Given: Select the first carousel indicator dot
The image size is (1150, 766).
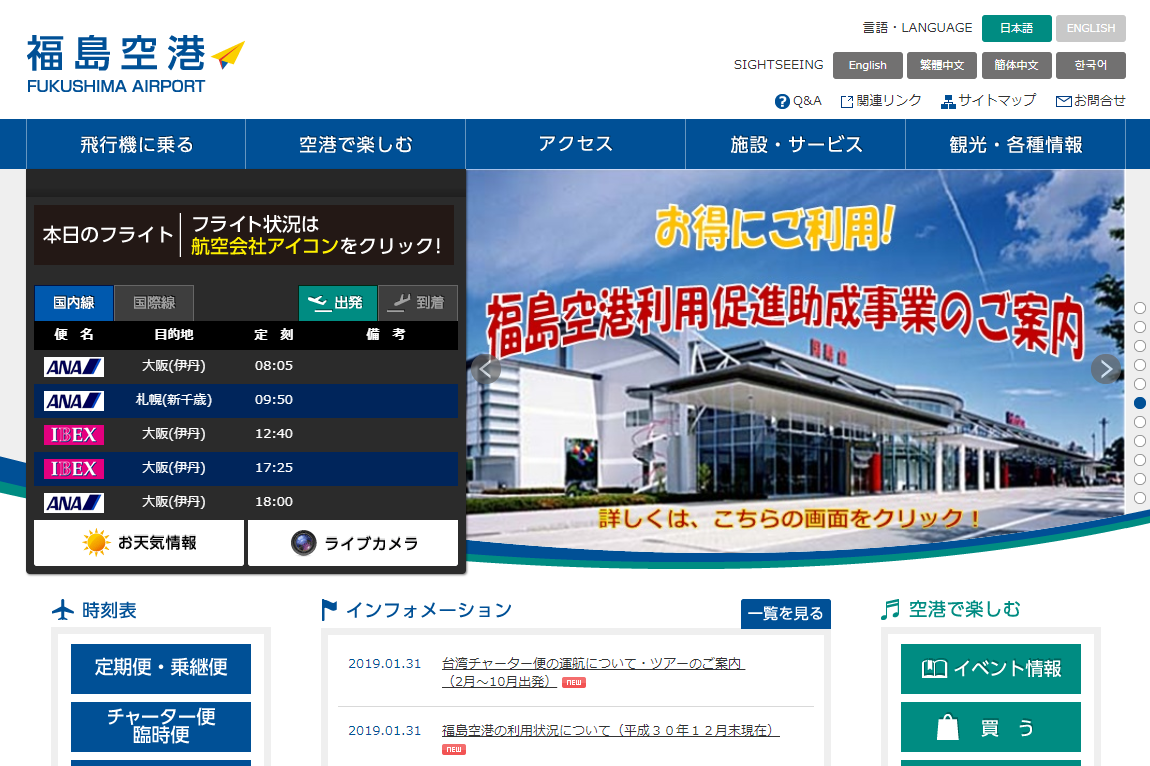Looking at the screenshot, I should coord(1140,308).
